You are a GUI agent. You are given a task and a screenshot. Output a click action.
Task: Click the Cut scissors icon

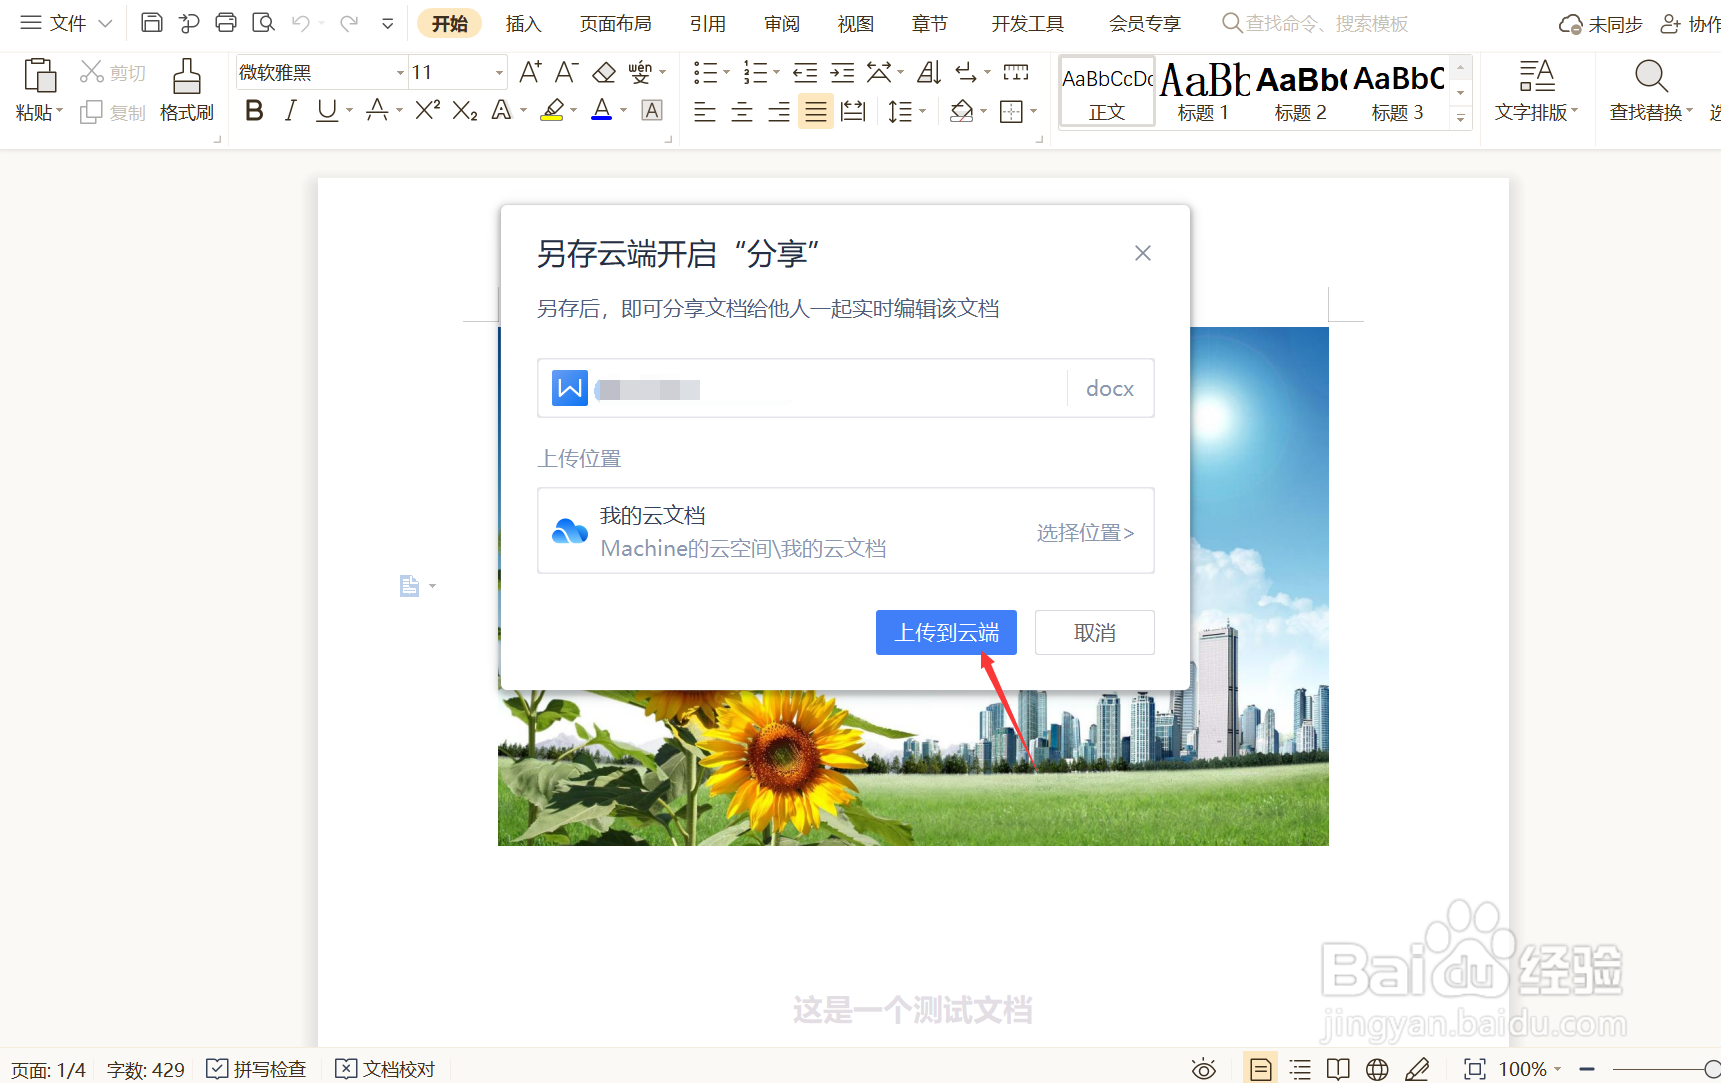tap(92, 72)
